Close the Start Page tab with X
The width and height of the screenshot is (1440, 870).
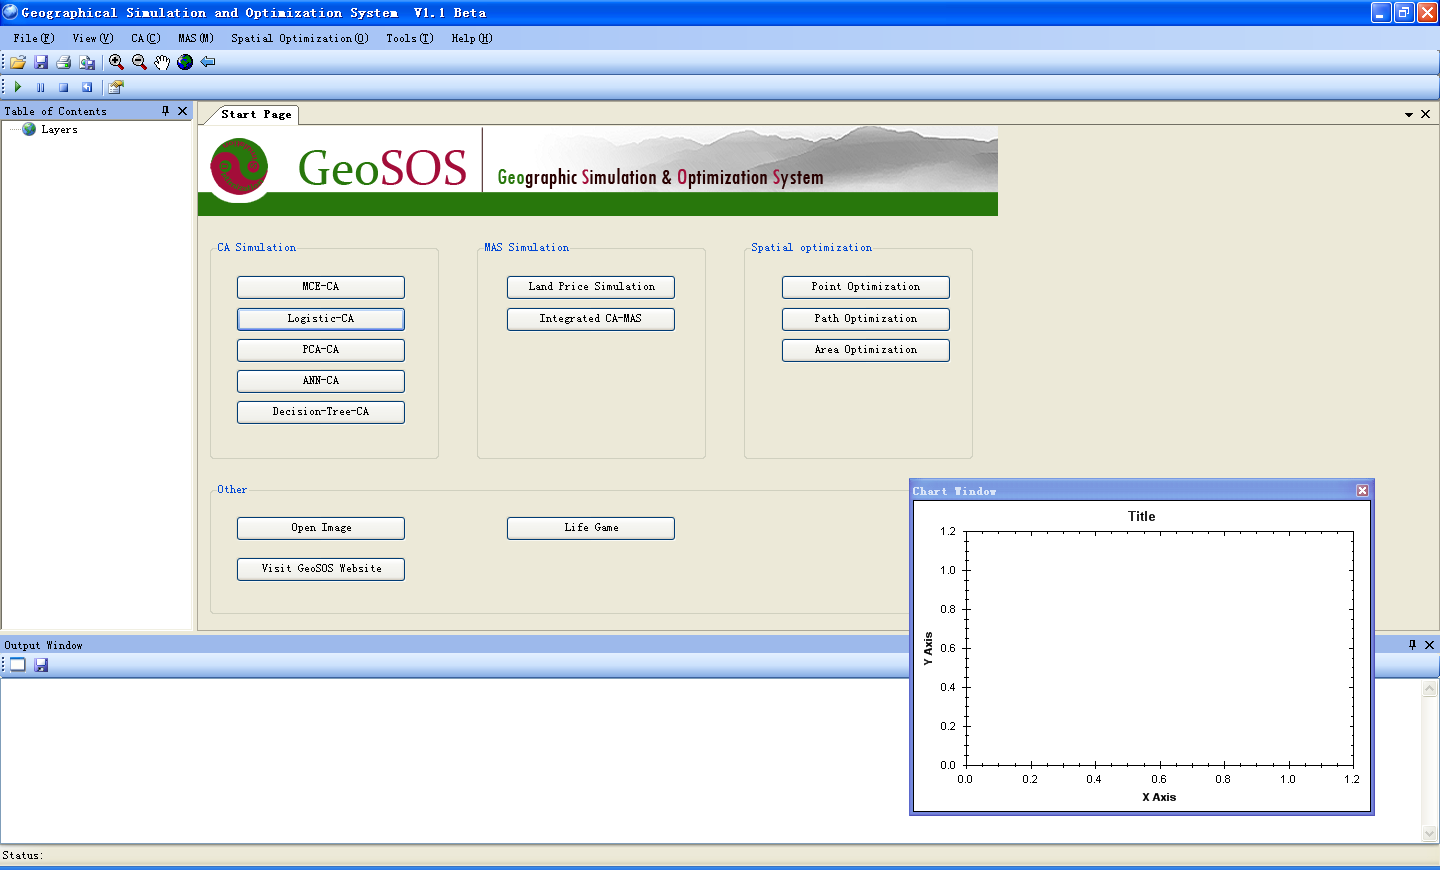click(x=1425, y=114)
